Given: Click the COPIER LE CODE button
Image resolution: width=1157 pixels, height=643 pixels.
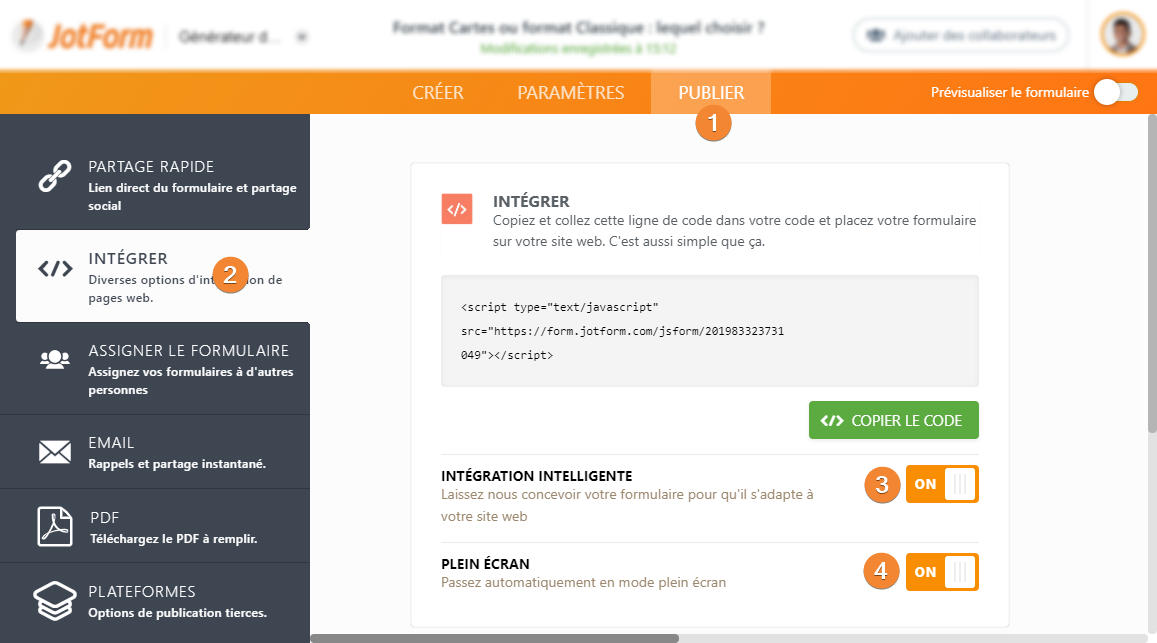Looking at the screenshot, I should 894,420.
